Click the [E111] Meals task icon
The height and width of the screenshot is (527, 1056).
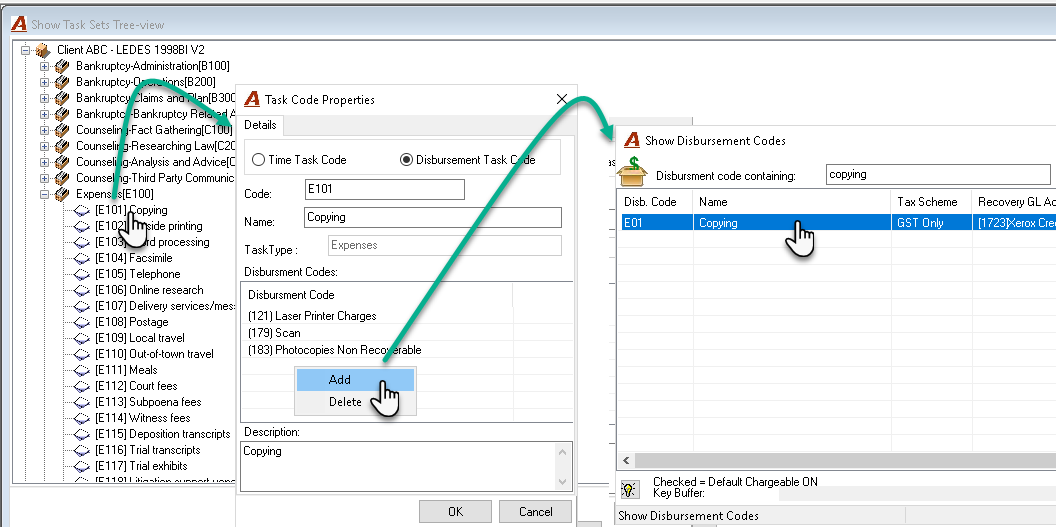(81, 370)
